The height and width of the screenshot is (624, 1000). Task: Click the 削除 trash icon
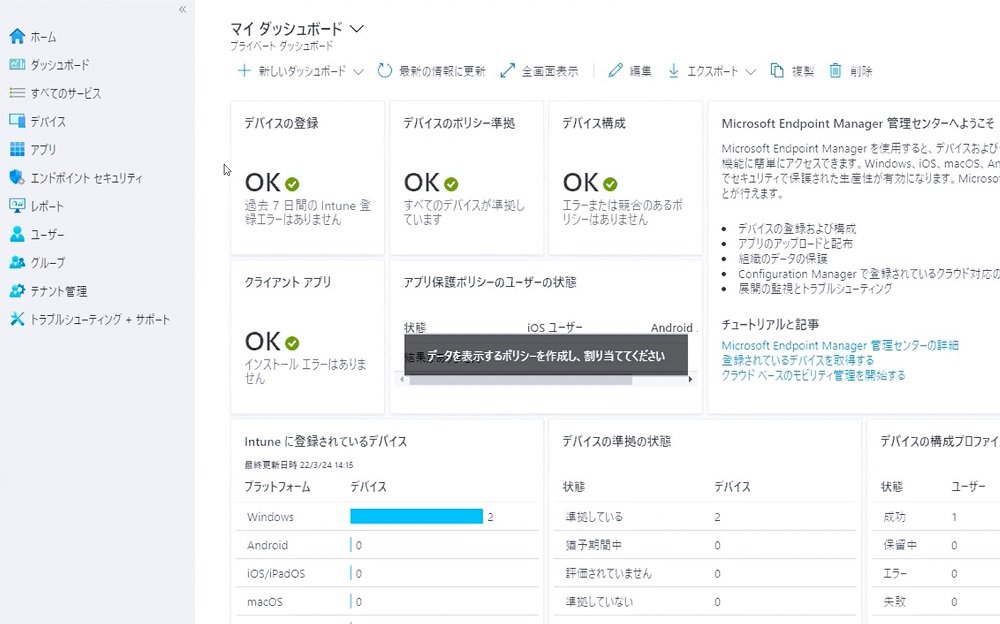[x=835, y=71]
